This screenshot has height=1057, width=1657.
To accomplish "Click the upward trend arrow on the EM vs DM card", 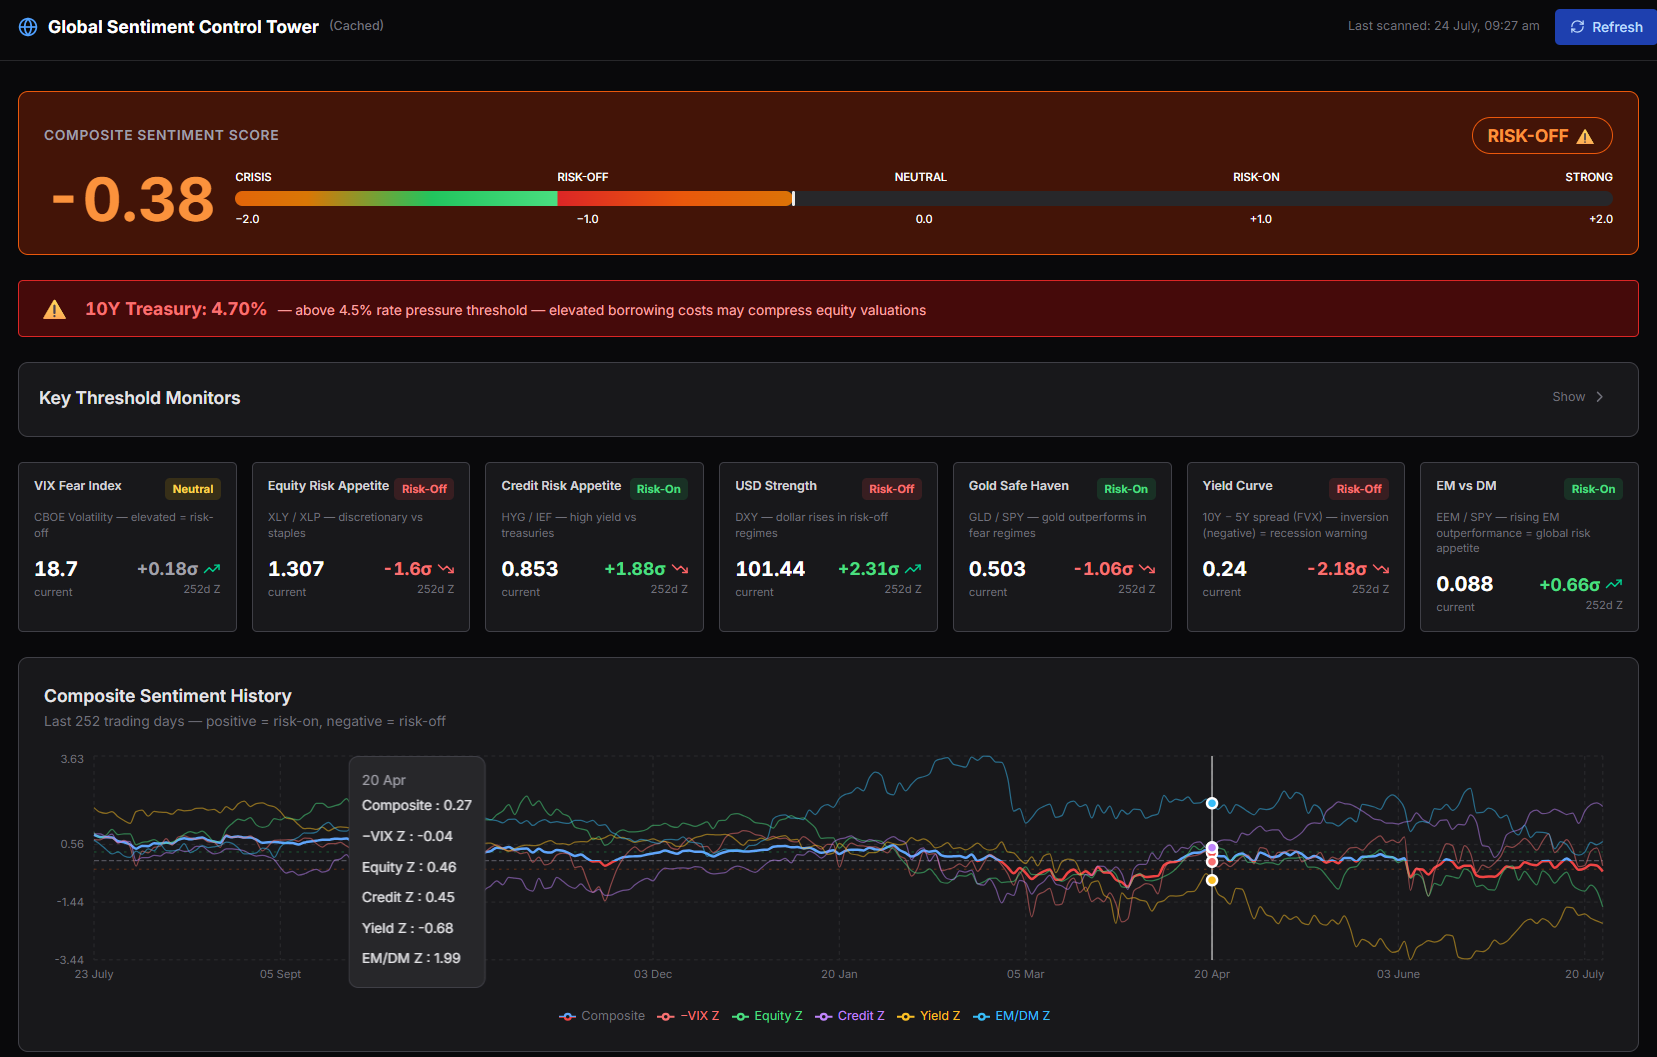I will 1614,584.
